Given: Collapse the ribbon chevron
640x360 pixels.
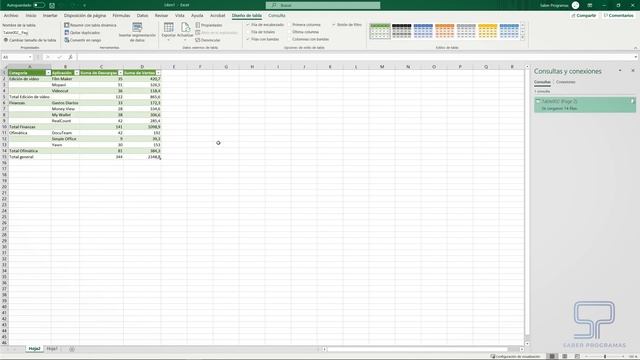Looking at the screenshot, I should pos(635,48).
